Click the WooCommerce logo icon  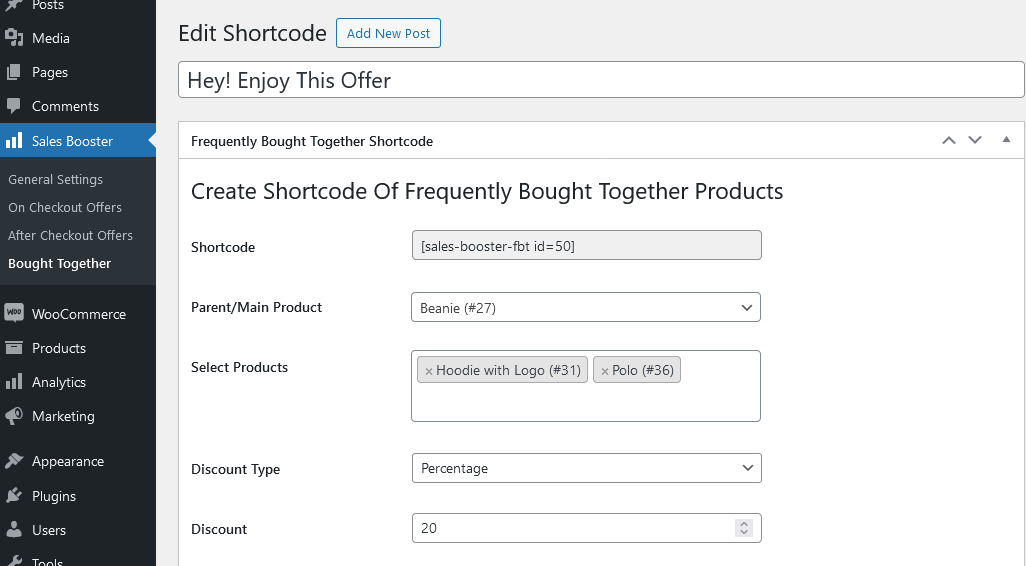(x=14, y=313)
